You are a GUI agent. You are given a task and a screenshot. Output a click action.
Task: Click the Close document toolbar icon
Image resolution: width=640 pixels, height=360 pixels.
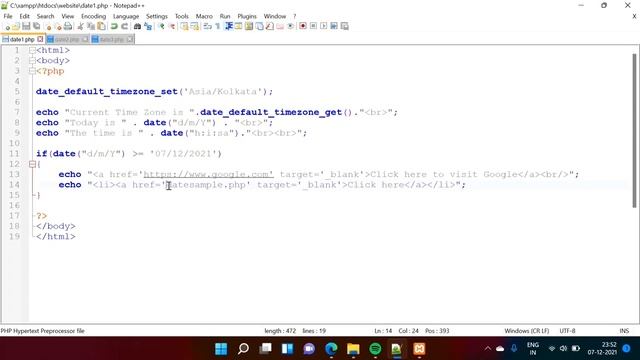click(x=48, y=27)
